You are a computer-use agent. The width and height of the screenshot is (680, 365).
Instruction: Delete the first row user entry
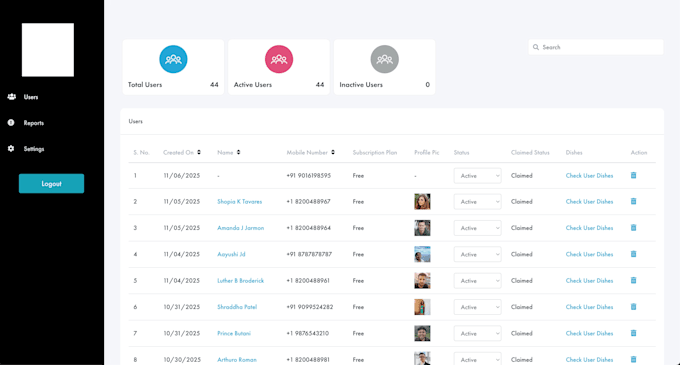tap(633, 175)
